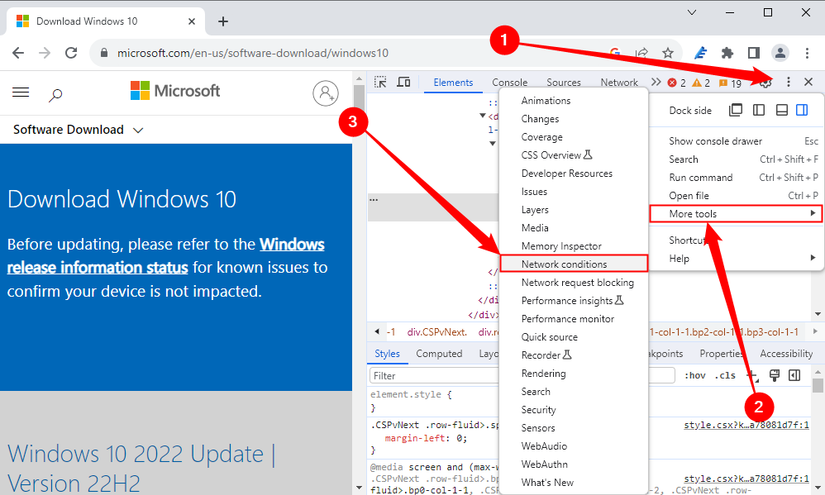This screenshot has width=825, height=495.
Task: Select Animations in More tools submenu
Action: (x=574, y=100)
